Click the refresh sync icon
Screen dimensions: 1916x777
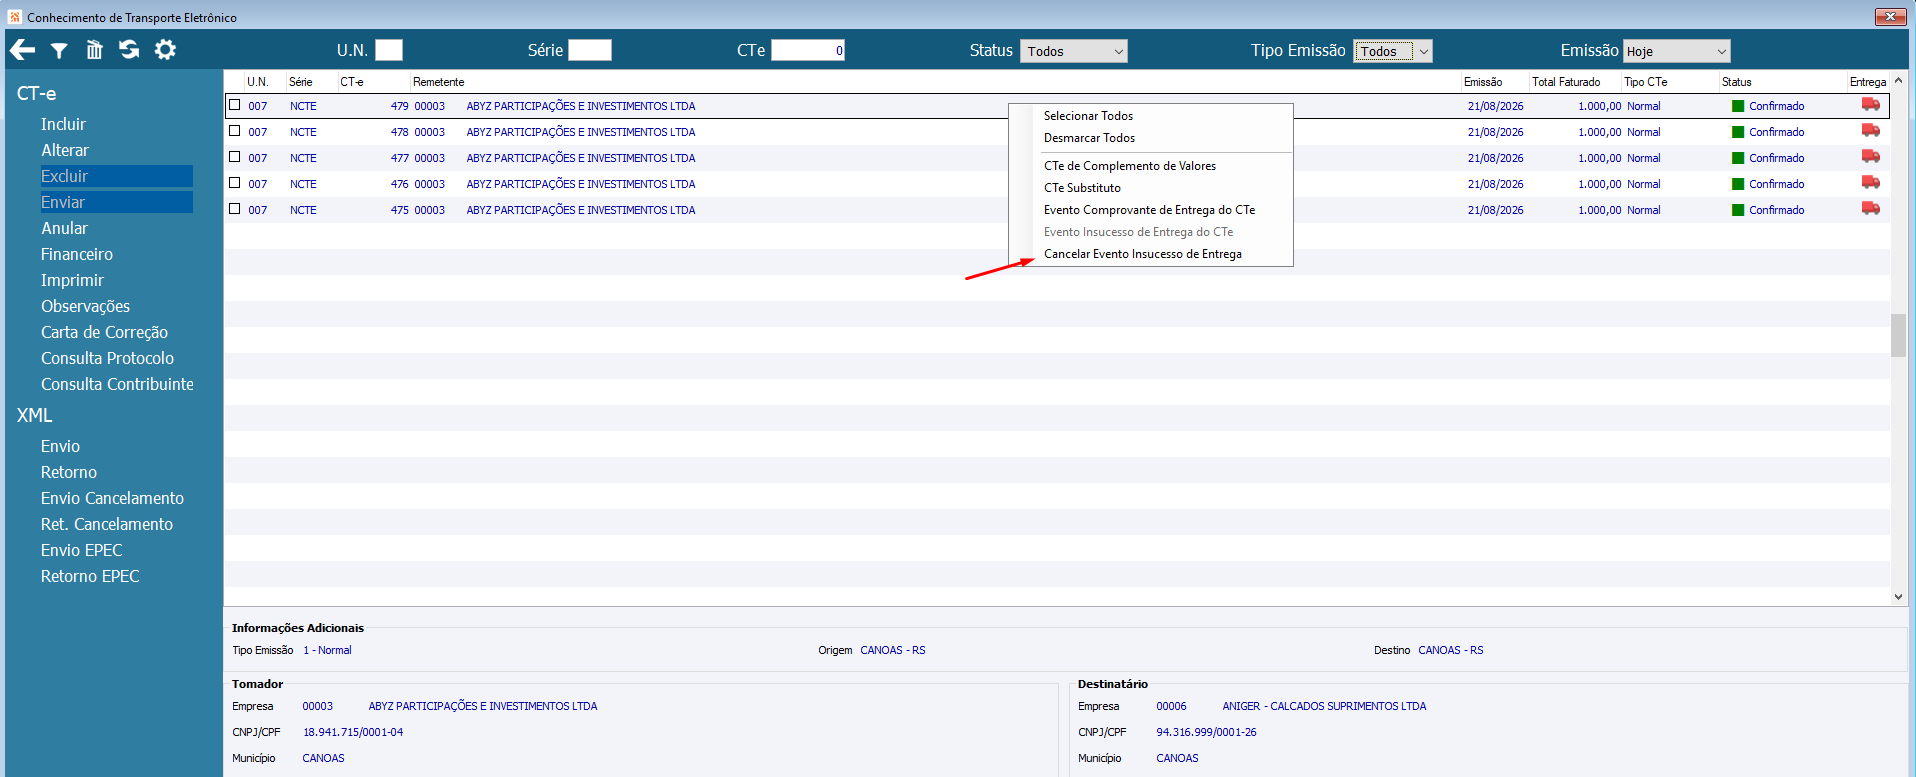pos(129,50)
